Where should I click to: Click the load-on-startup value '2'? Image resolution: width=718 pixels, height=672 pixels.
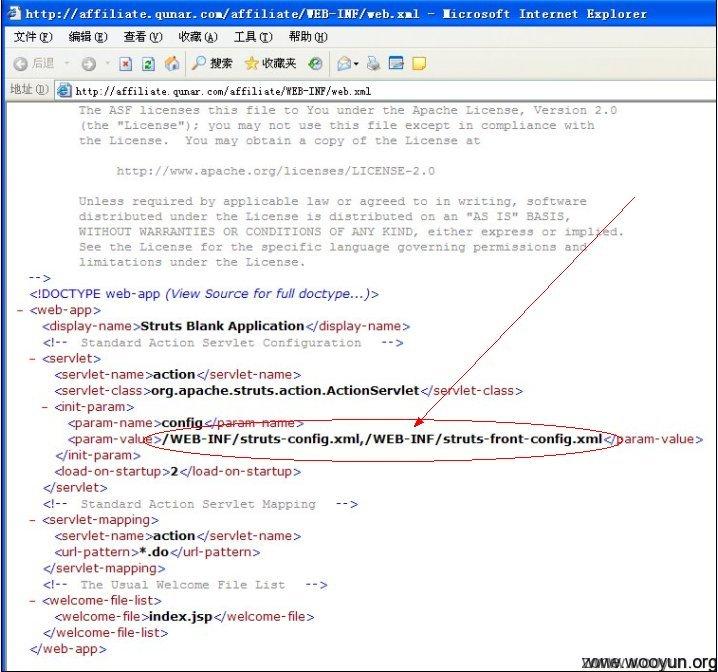tap(174, 471)
